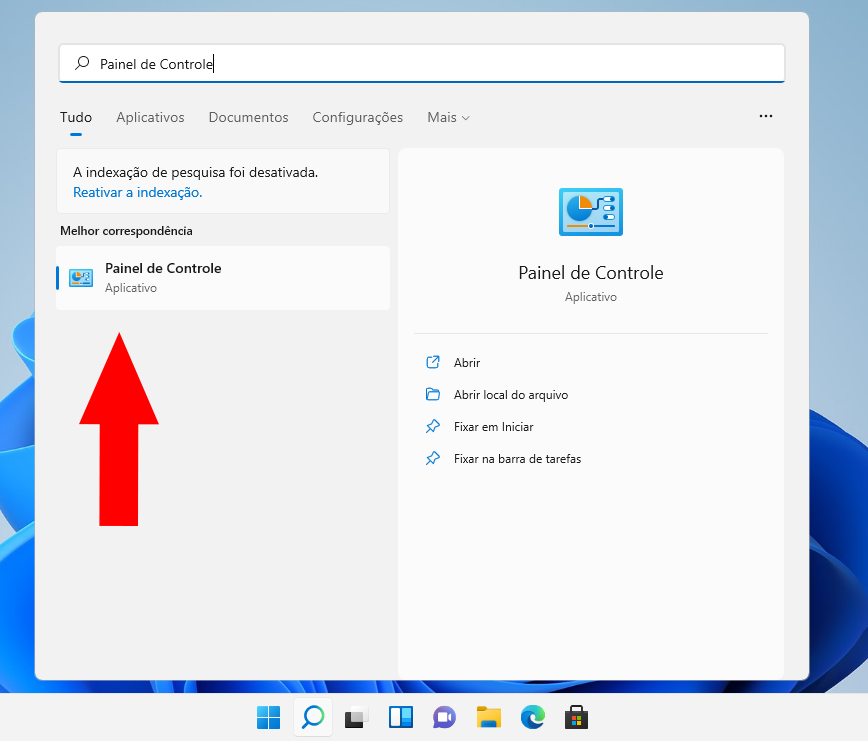Click the Search magnifier icon in taskbar
868x741 pixels.
tap(312, 717)
